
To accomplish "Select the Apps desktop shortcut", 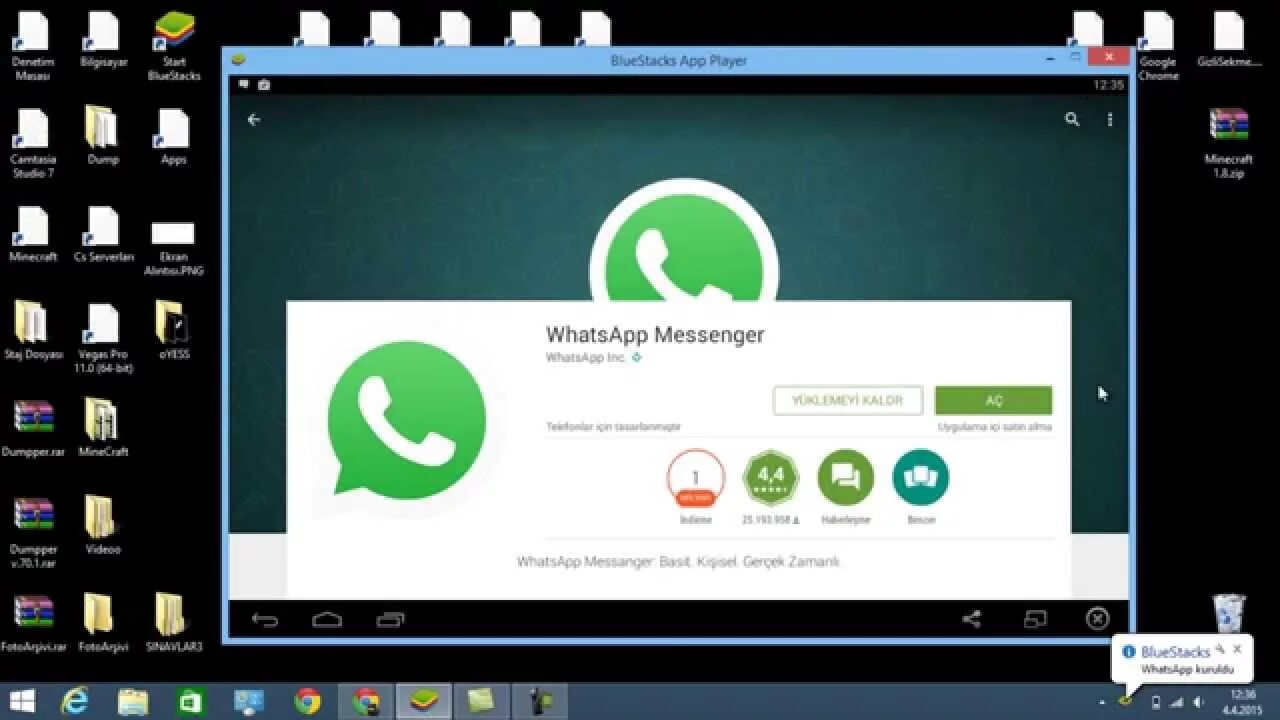I will click(174, 136).
